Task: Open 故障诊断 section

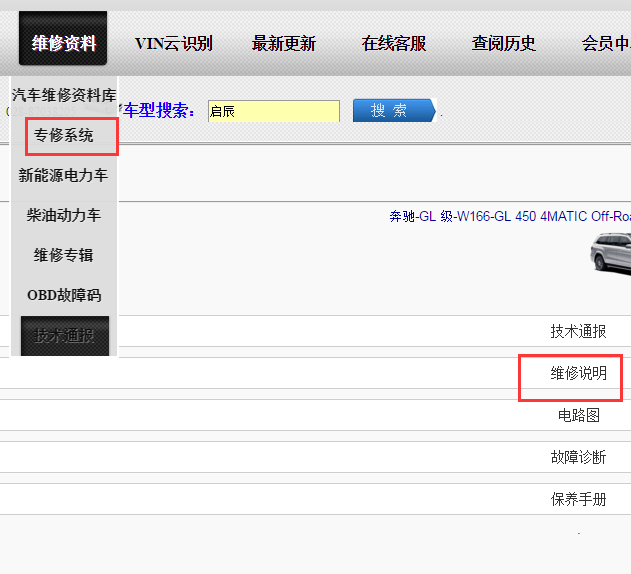Action: click(578, 457)
